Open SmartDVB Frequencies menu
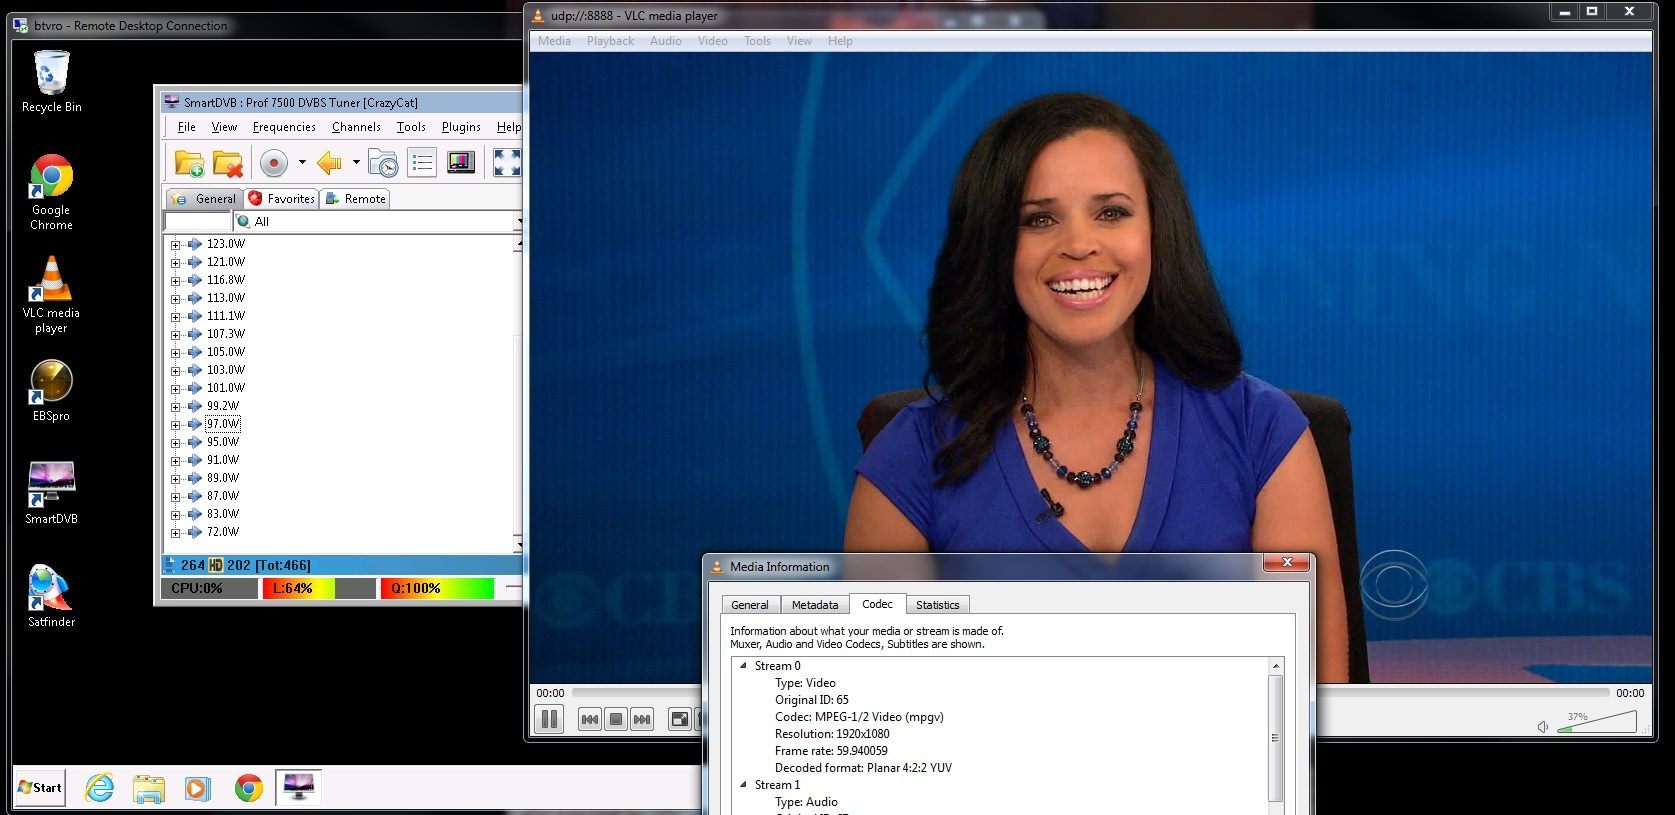 click(284, 127)
